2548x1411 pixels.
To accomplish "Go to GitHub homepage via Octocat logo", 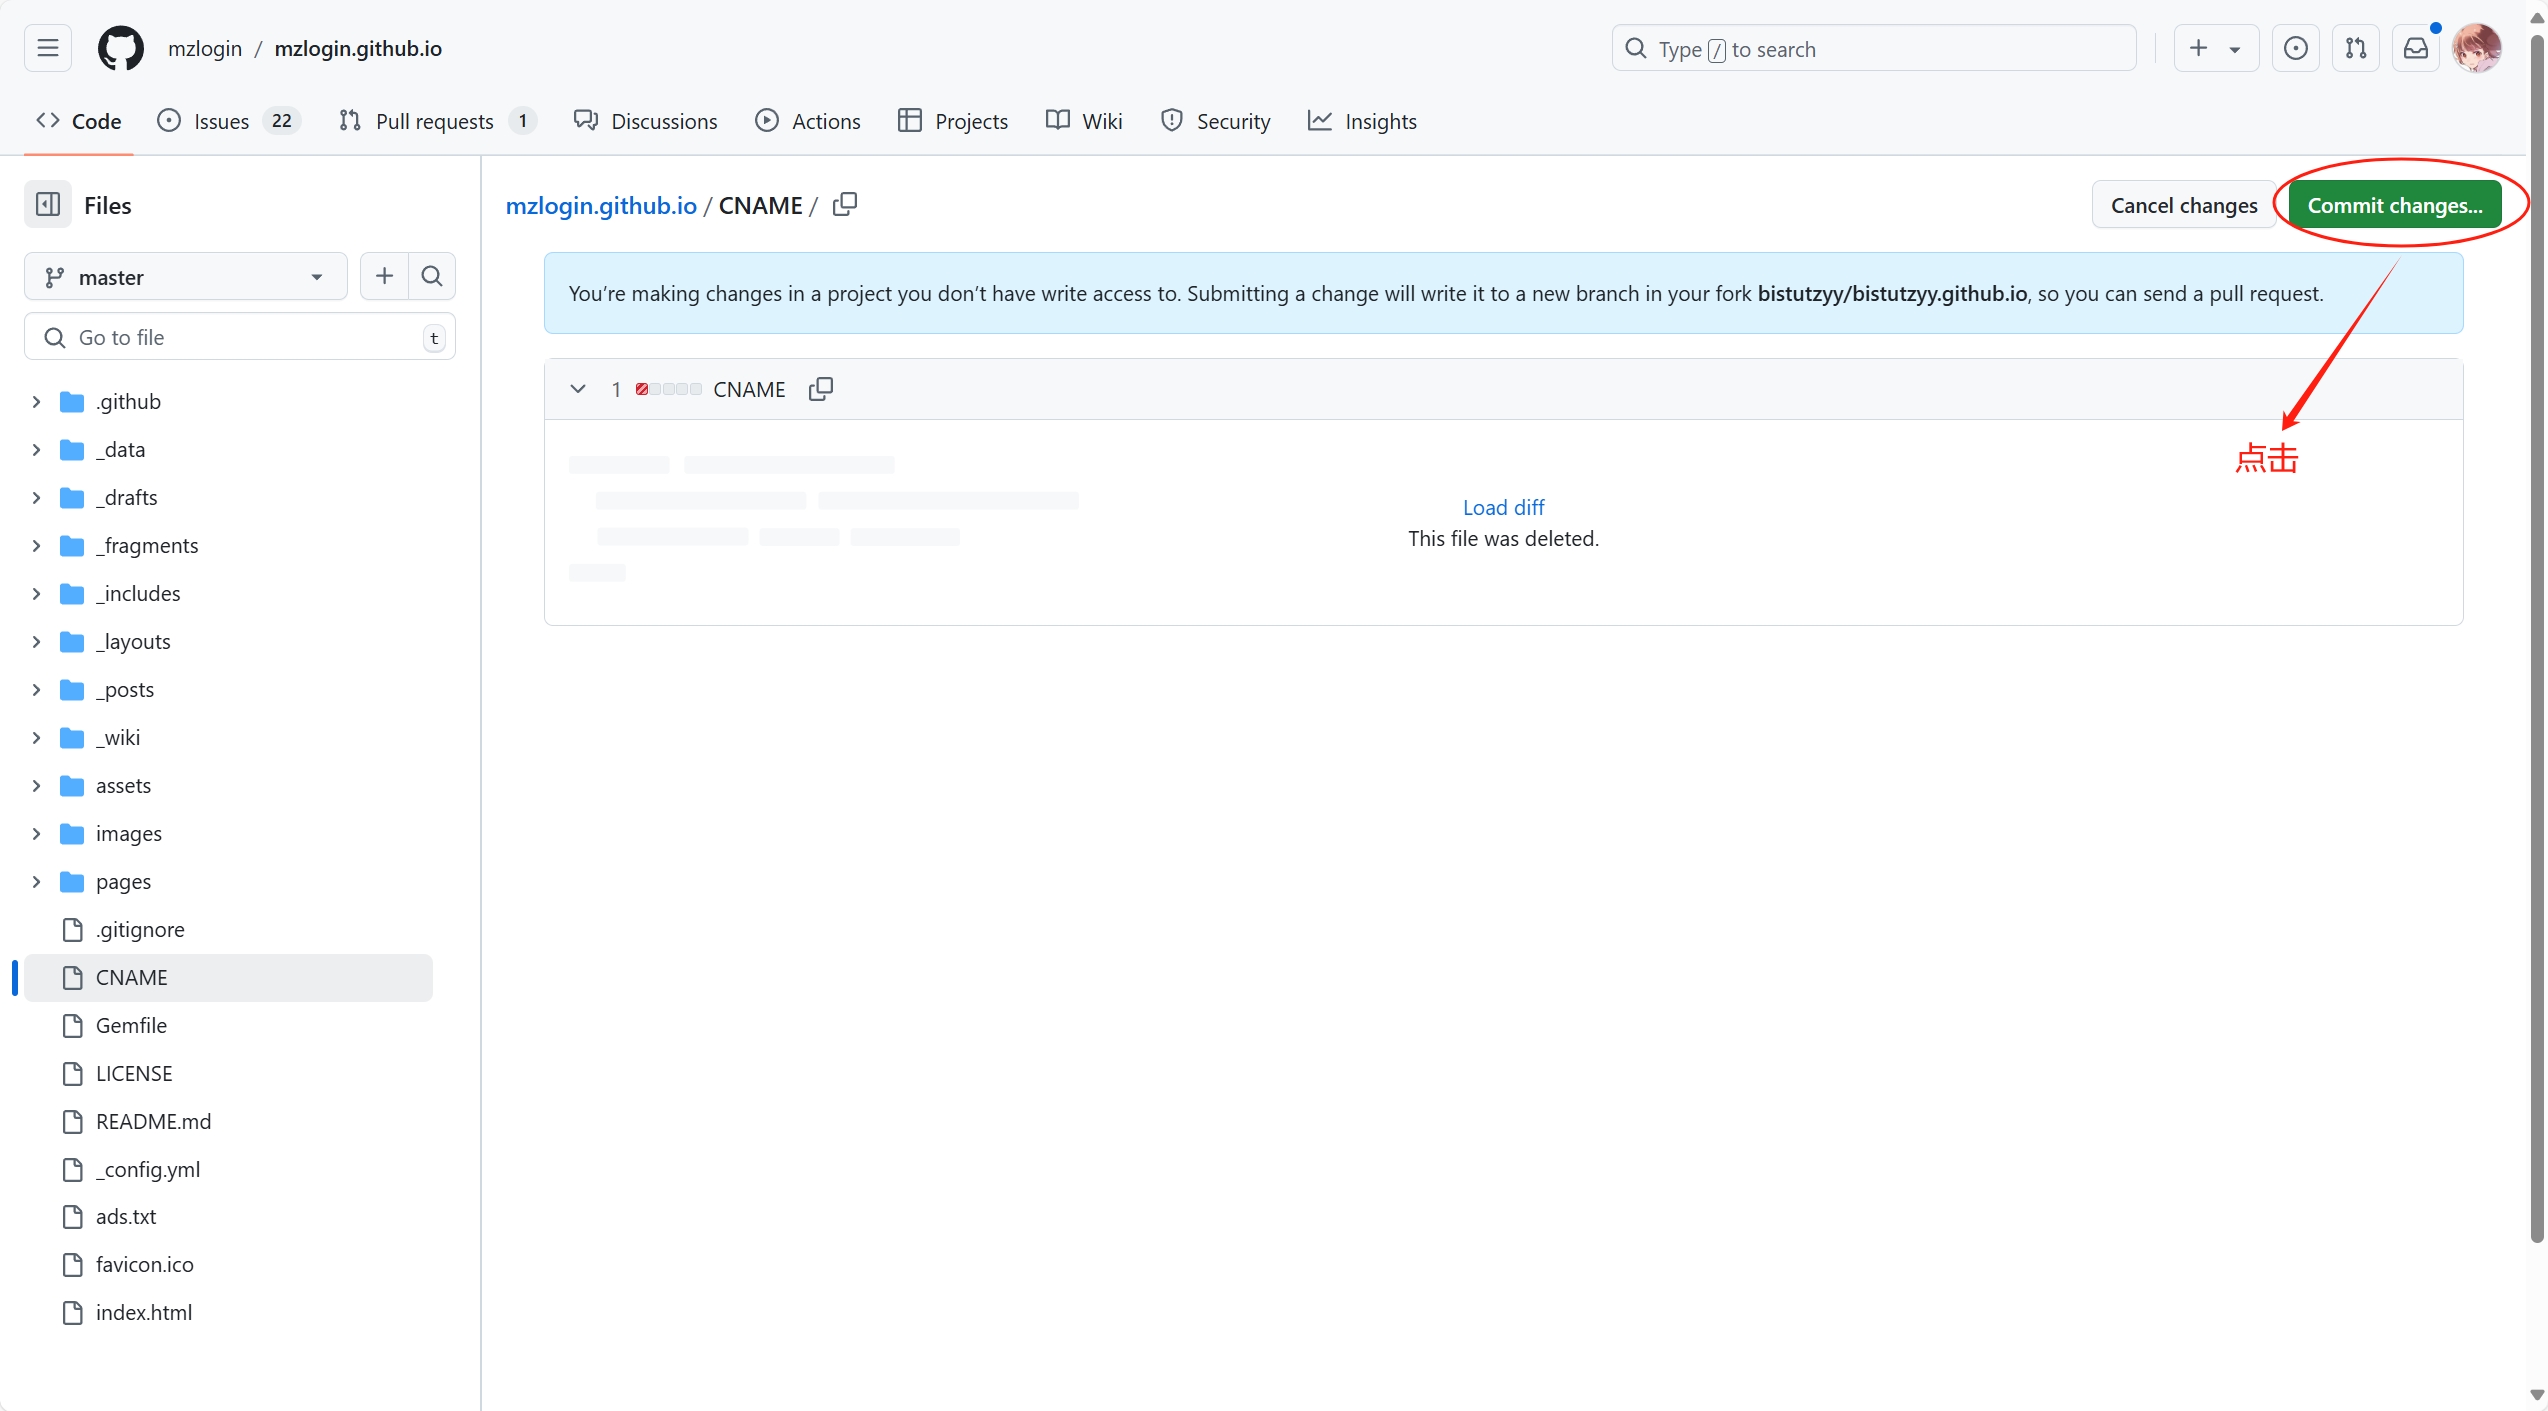I will (120, 48).
